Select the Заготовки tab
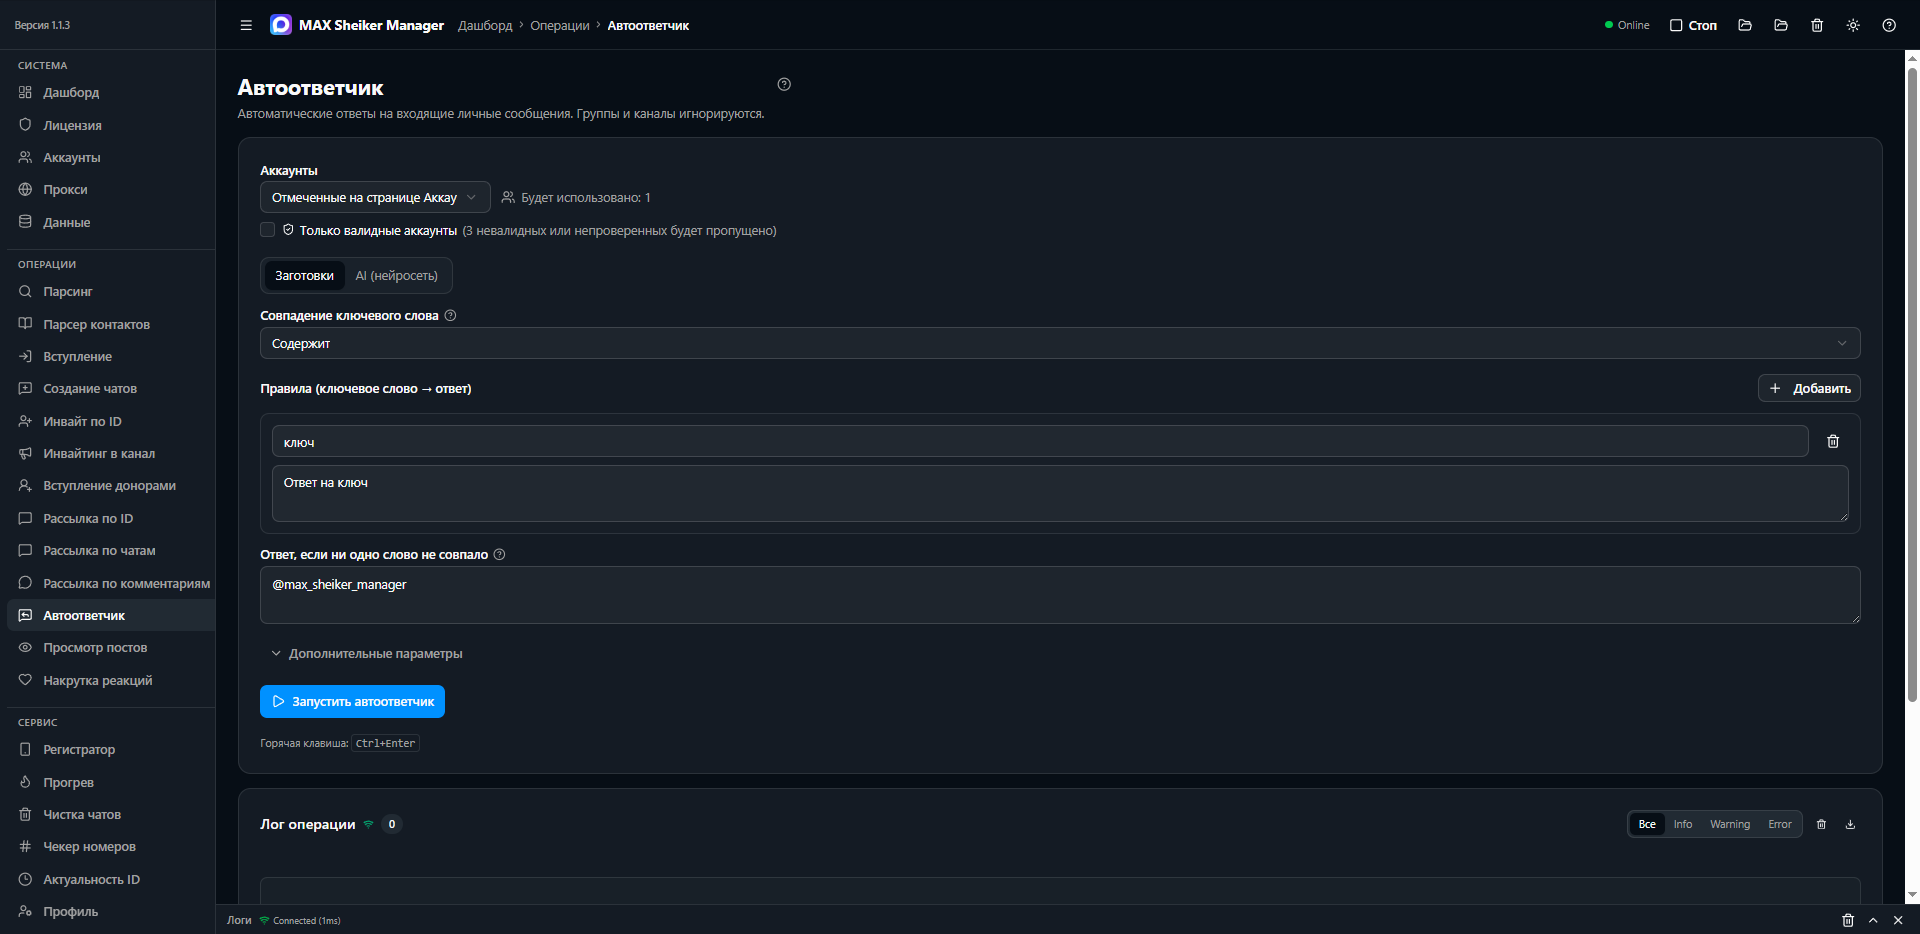This screenshot has height=934, width=1920. point(304,275)
